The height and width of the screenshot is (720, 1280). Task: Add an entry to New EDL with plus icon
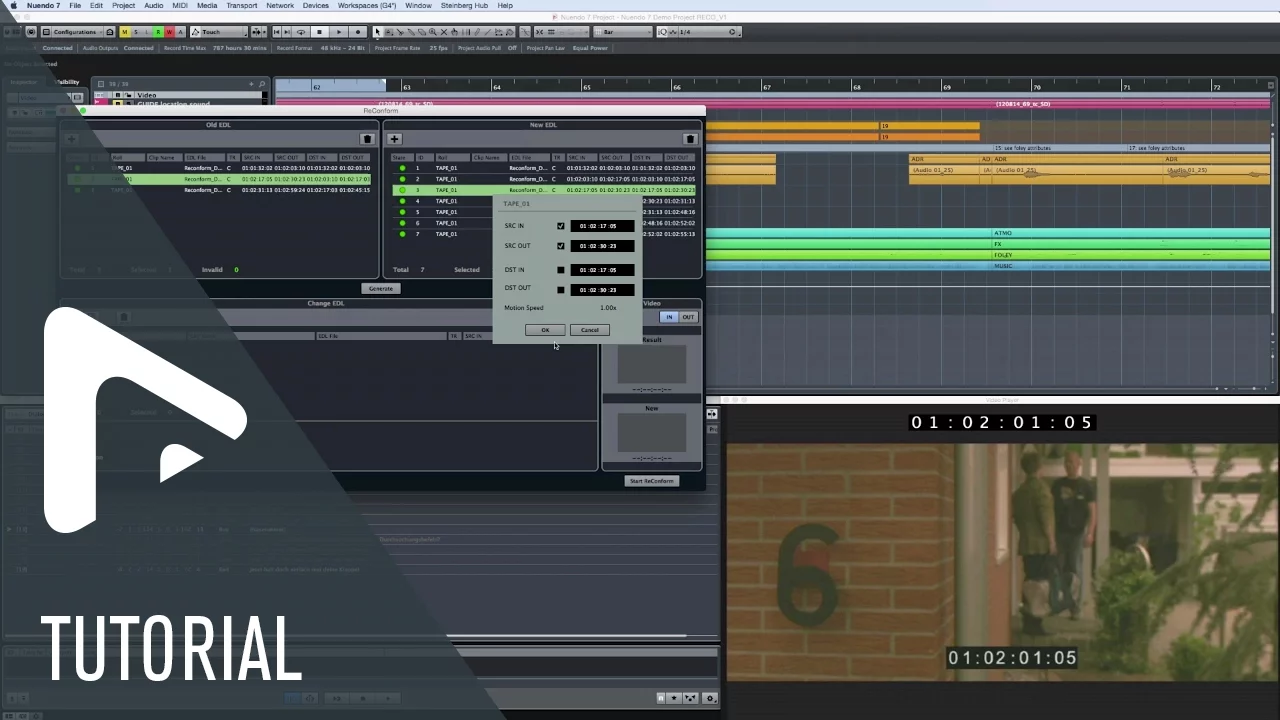tap(394, 139)
